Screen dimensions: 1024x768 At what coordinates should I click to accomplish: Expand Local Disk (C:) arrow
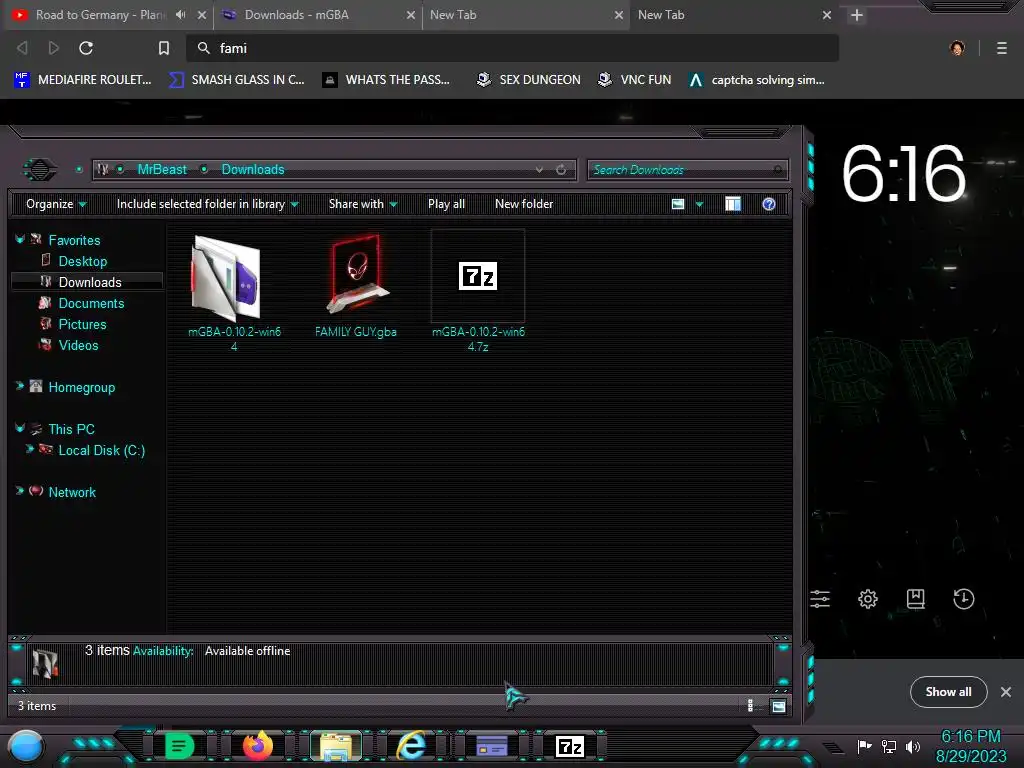(29, 449)
